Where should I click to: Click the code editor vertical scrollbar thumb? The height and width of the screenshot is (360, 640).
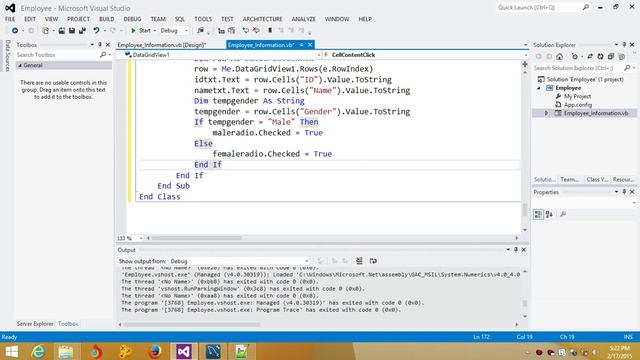(525, 210)
